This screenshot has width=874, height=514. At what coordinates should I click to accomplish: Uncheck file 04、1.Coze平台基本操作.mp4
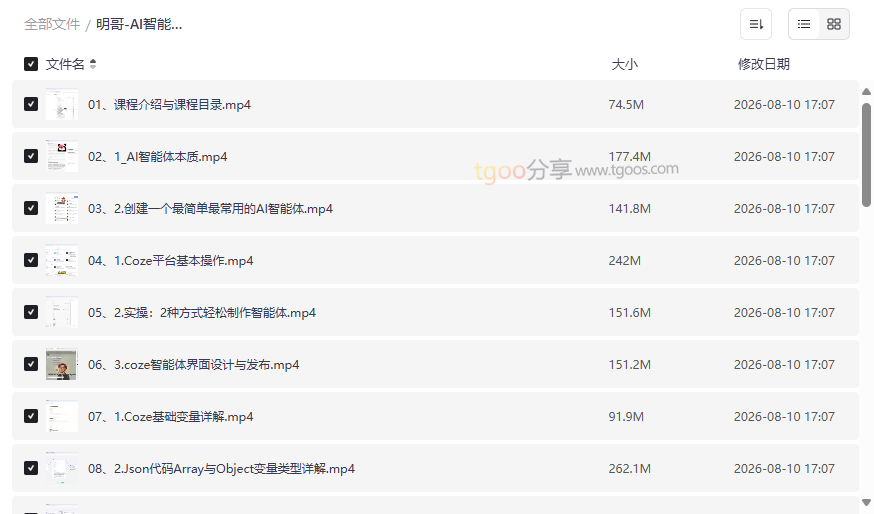[x=31, y=260]
